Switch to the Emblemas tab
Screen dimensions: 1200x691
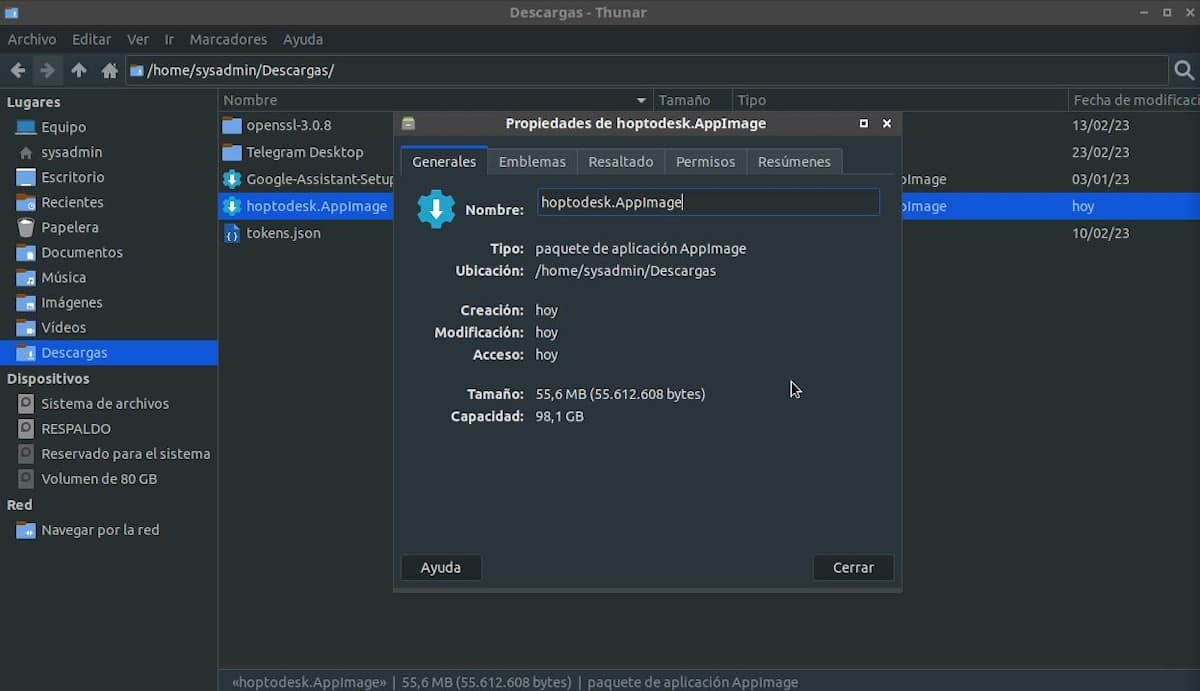pos(532,161)
